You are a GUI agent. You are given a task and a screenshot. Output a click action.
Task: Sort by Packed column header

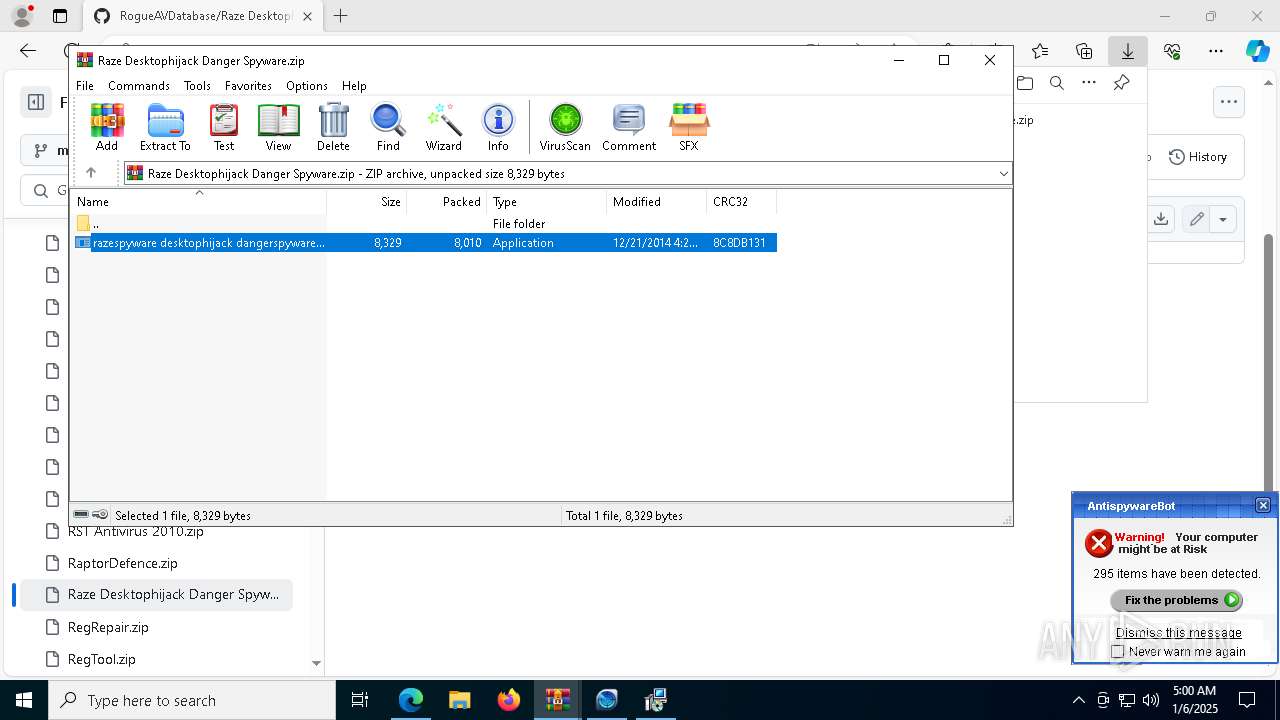(x=447, y=202)
